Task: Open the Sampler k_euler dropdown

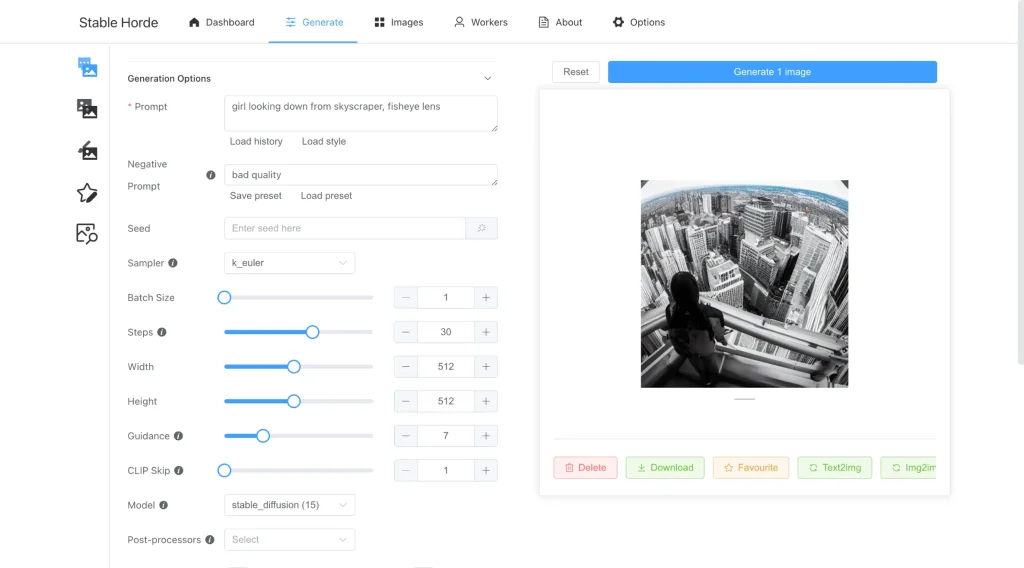Action: tap(289, 263)
